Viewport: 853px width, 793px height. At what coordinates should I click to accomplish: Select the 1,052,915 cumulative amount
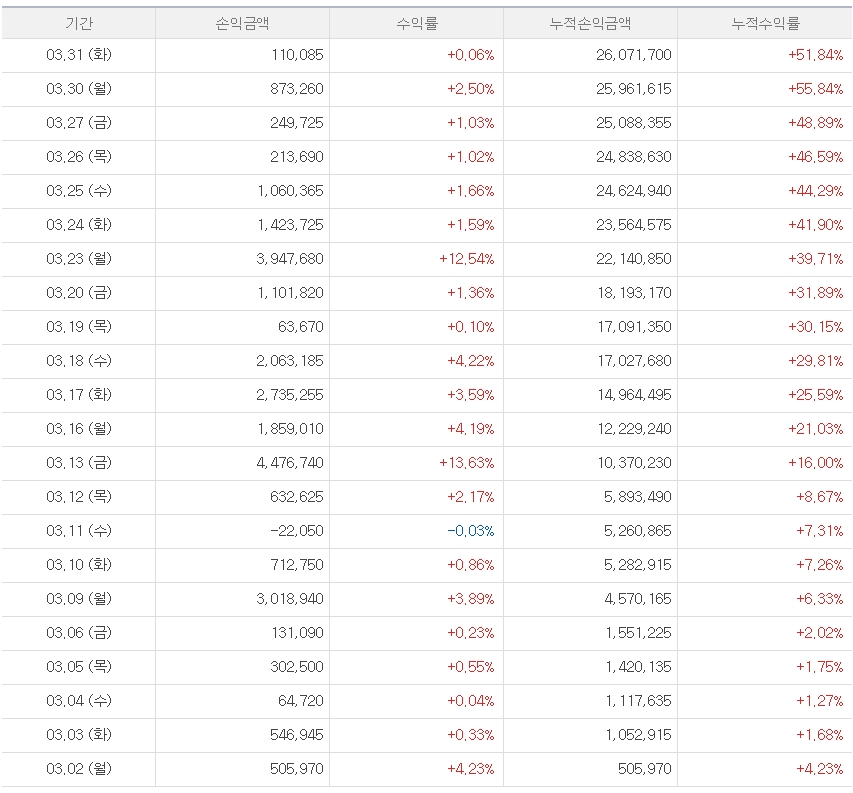tap(639, 735)
